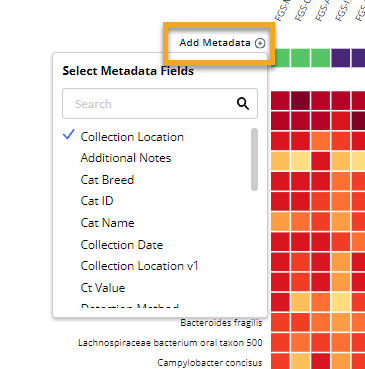Choose Cat Name from the field list

coord(107,223)
